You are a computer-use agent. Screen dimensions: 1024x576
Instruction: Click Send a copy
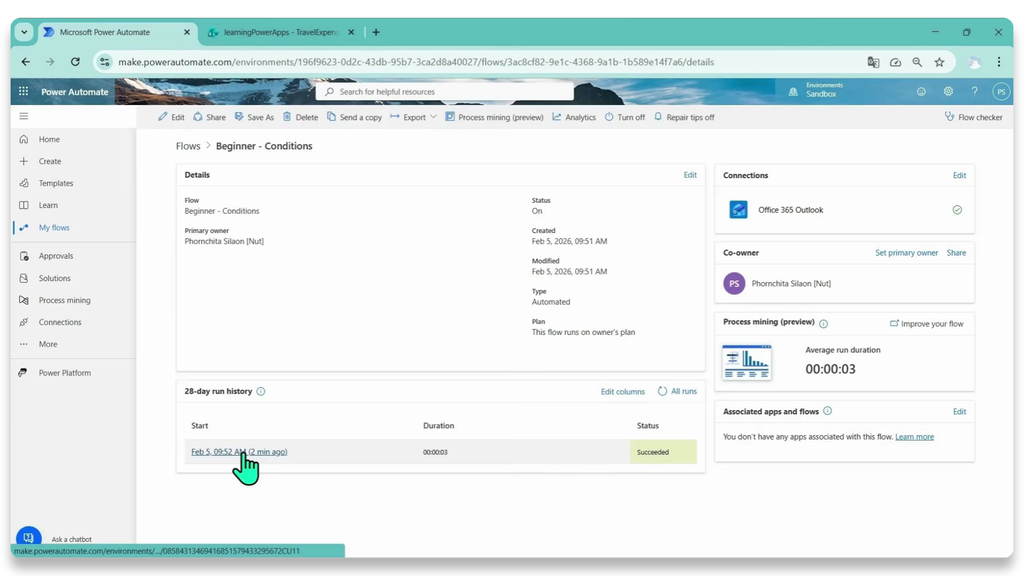point(354,118)
